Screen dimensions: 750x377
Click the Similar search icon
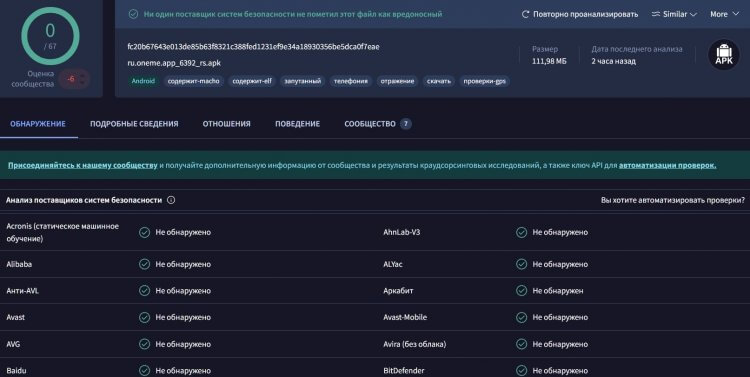[x=656, y=14]
